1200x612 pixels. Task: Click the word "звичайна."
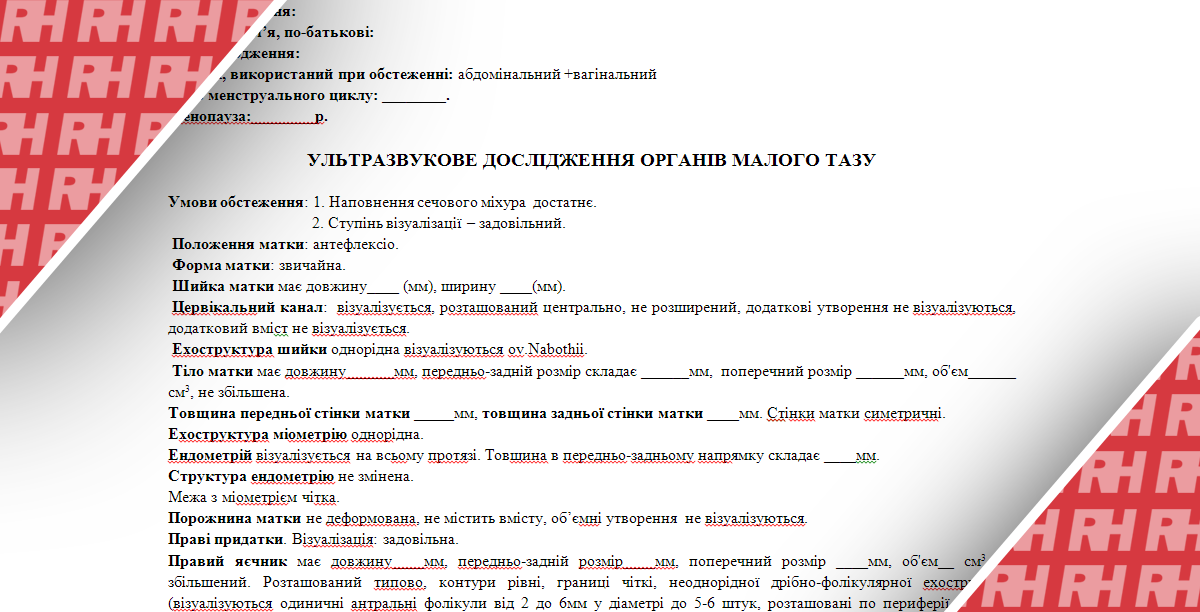(312, 265)
